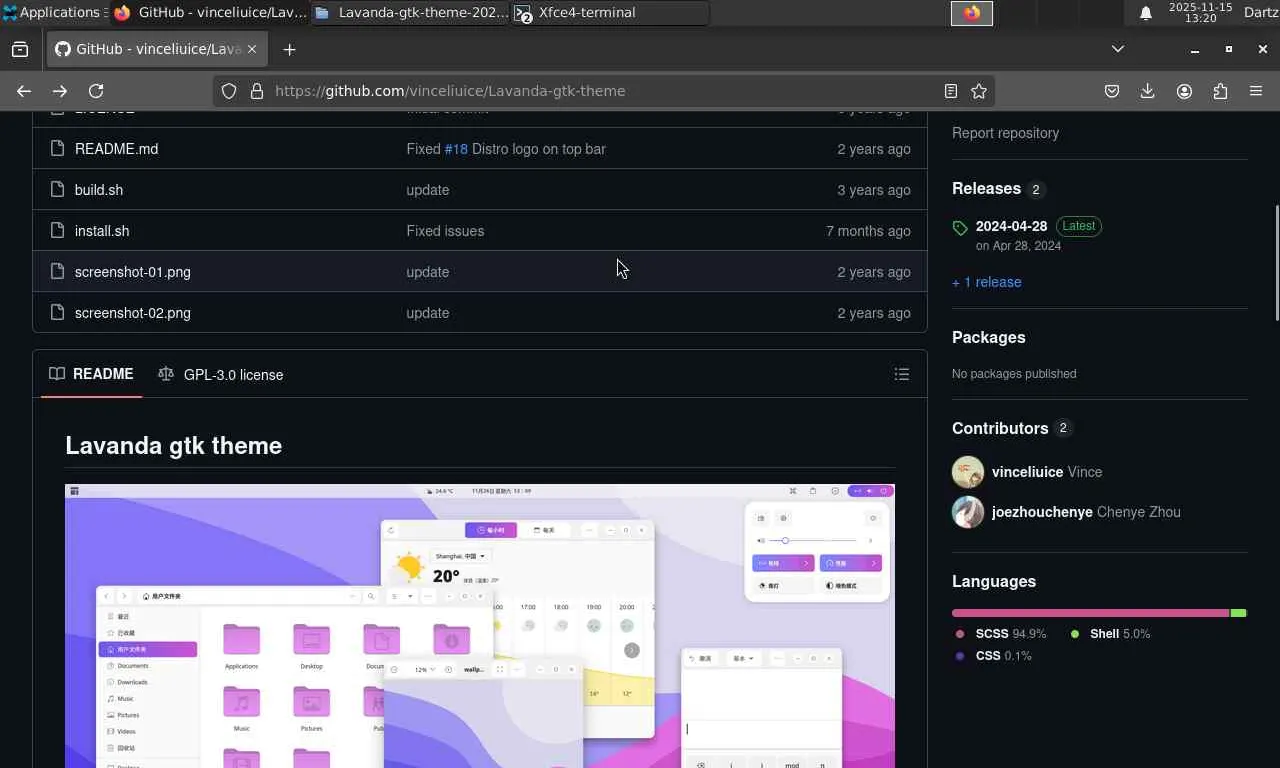Switch to the GPL-3.0 license tab
The image size is (1280, 768).
[x=221, y=375]
